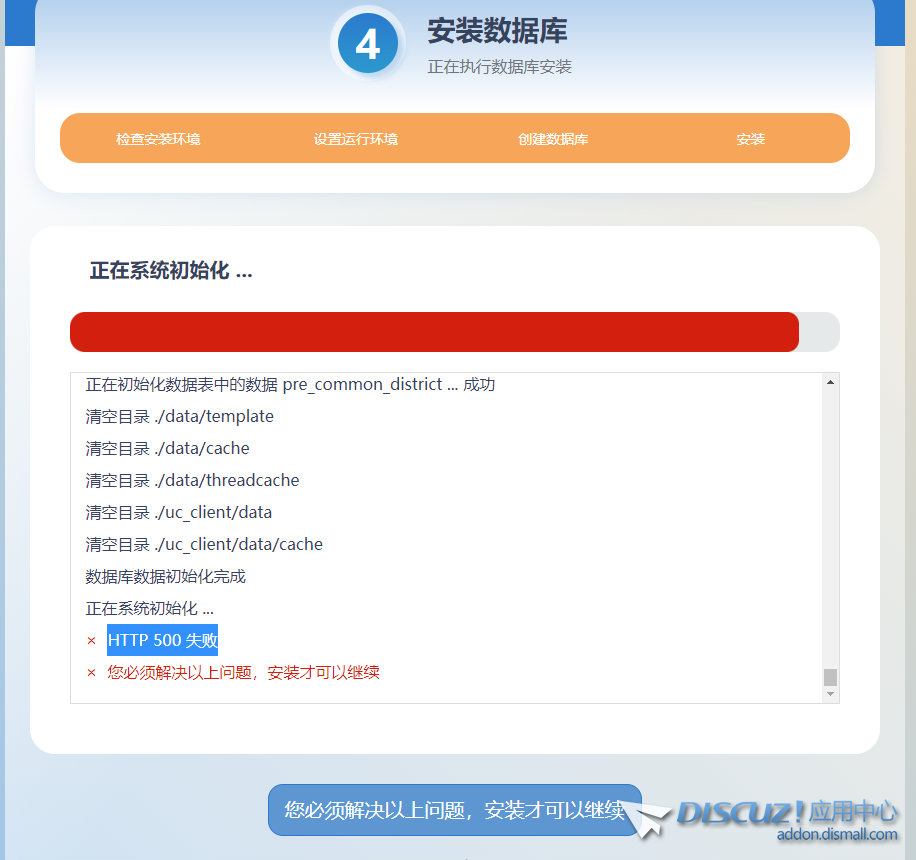
Task: Select the 设置运行环境 step tab
Action: tap(356, 139)
